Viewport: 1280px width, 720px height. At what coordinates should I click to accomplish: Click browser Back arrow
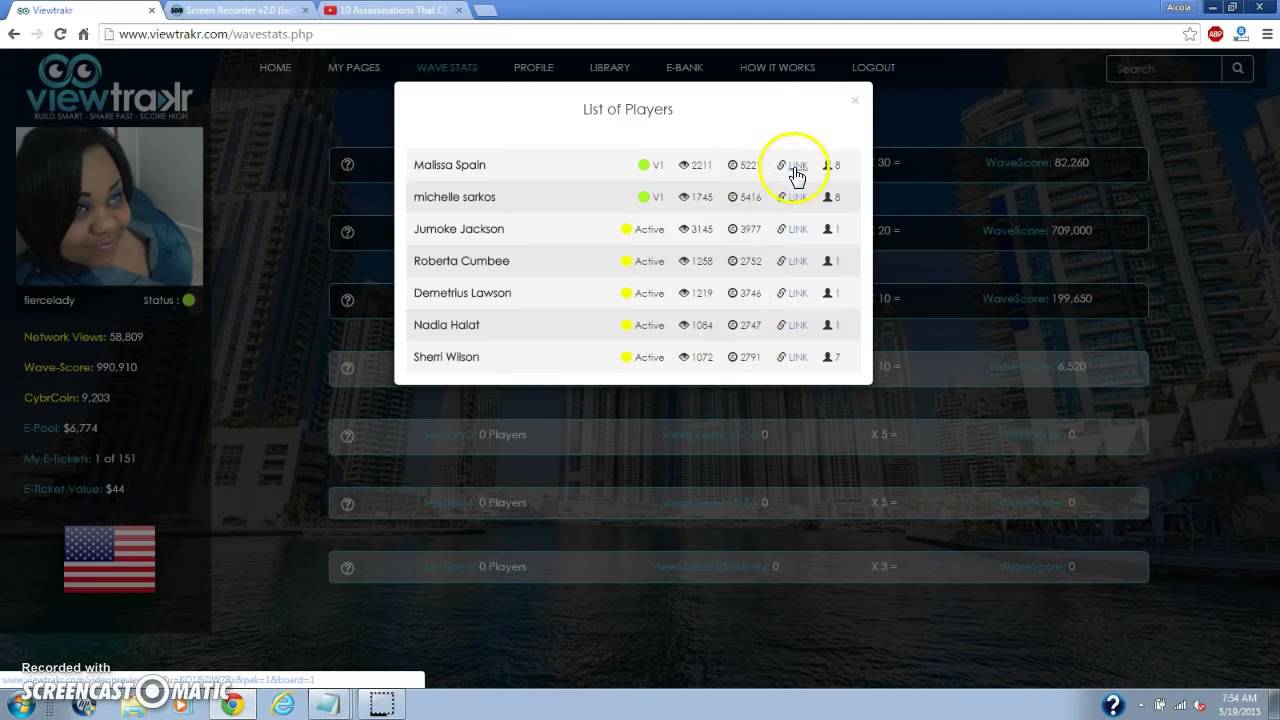coord(14,34)
